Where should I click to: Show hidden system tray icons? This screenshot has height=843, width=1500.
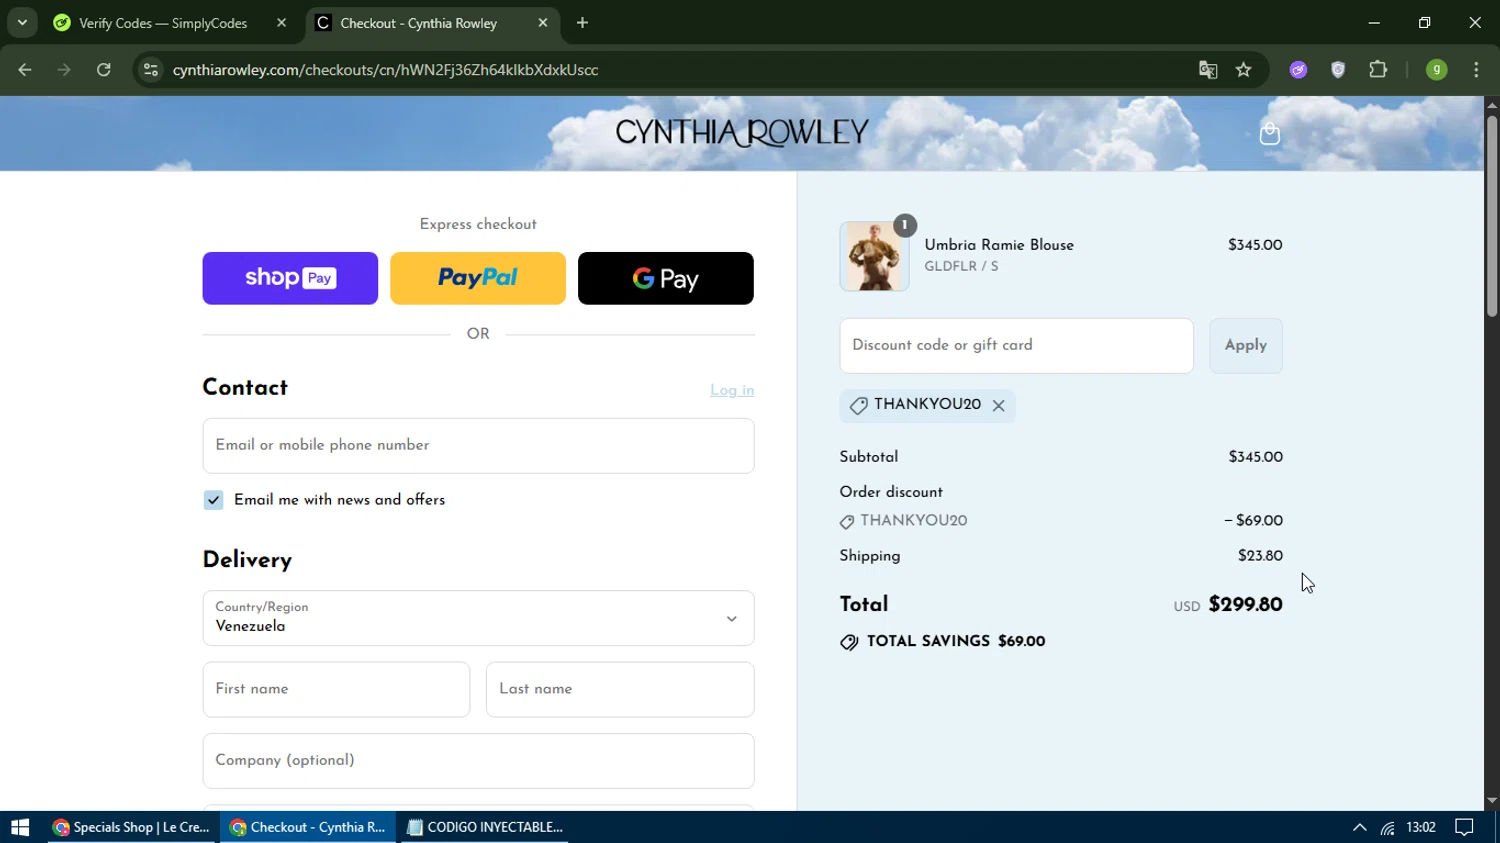pyautogui.click(x=1359, y=827)
